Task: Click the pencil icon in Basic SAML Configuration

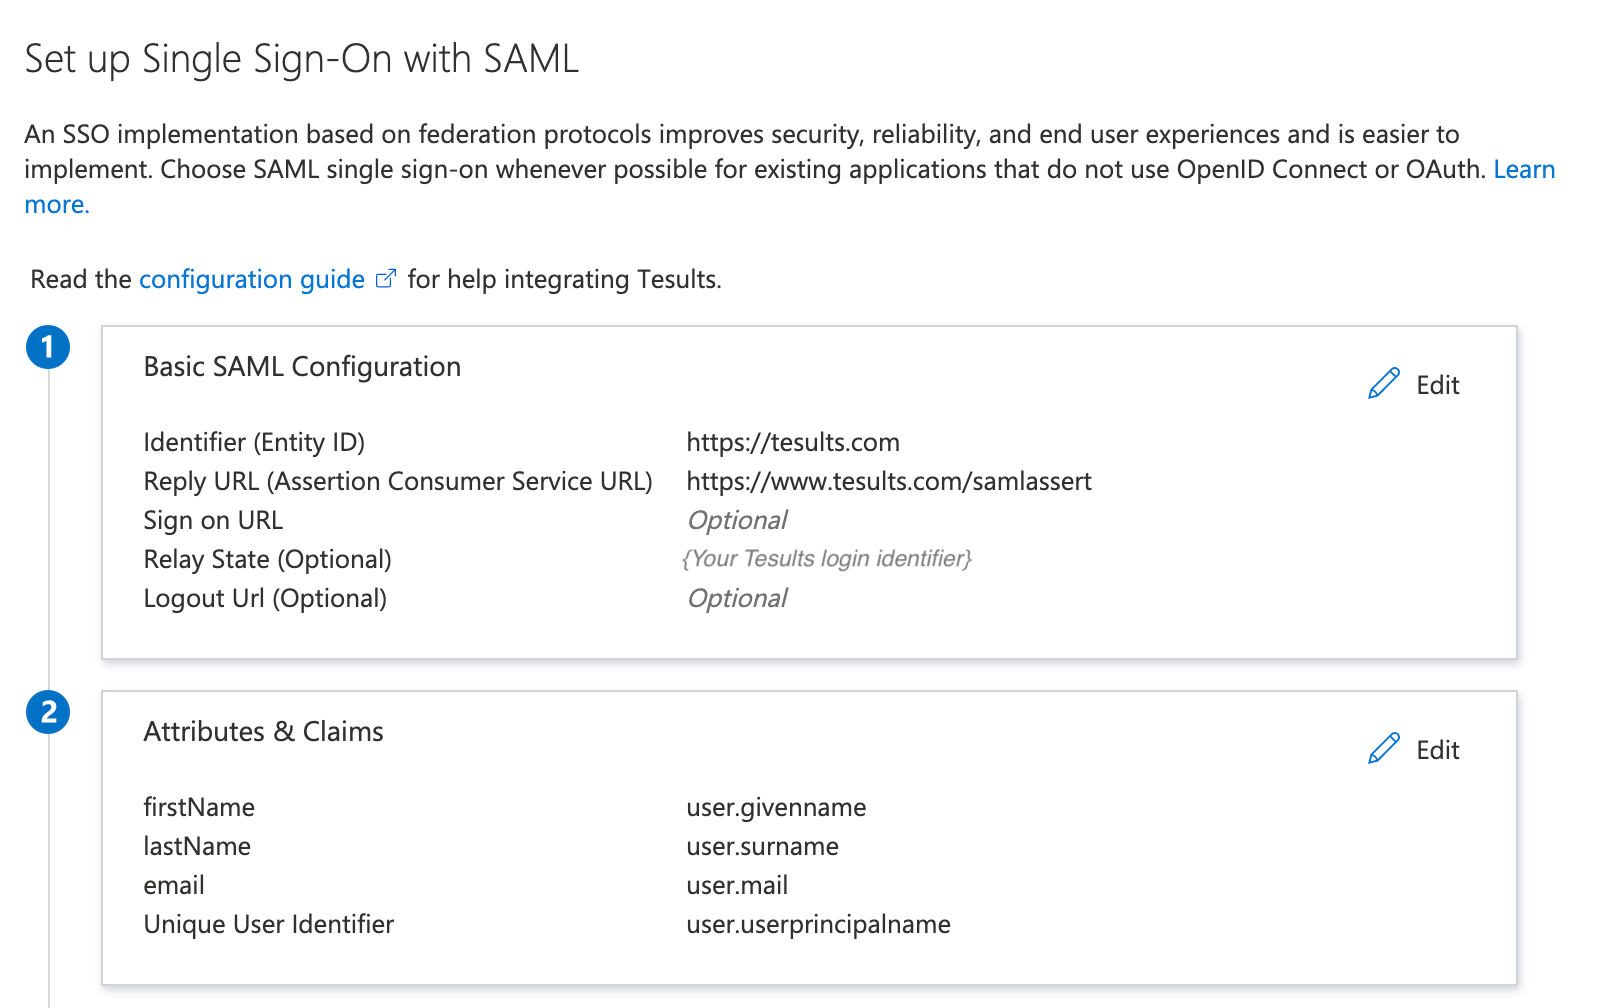Action: click(x=1384, y=384)
